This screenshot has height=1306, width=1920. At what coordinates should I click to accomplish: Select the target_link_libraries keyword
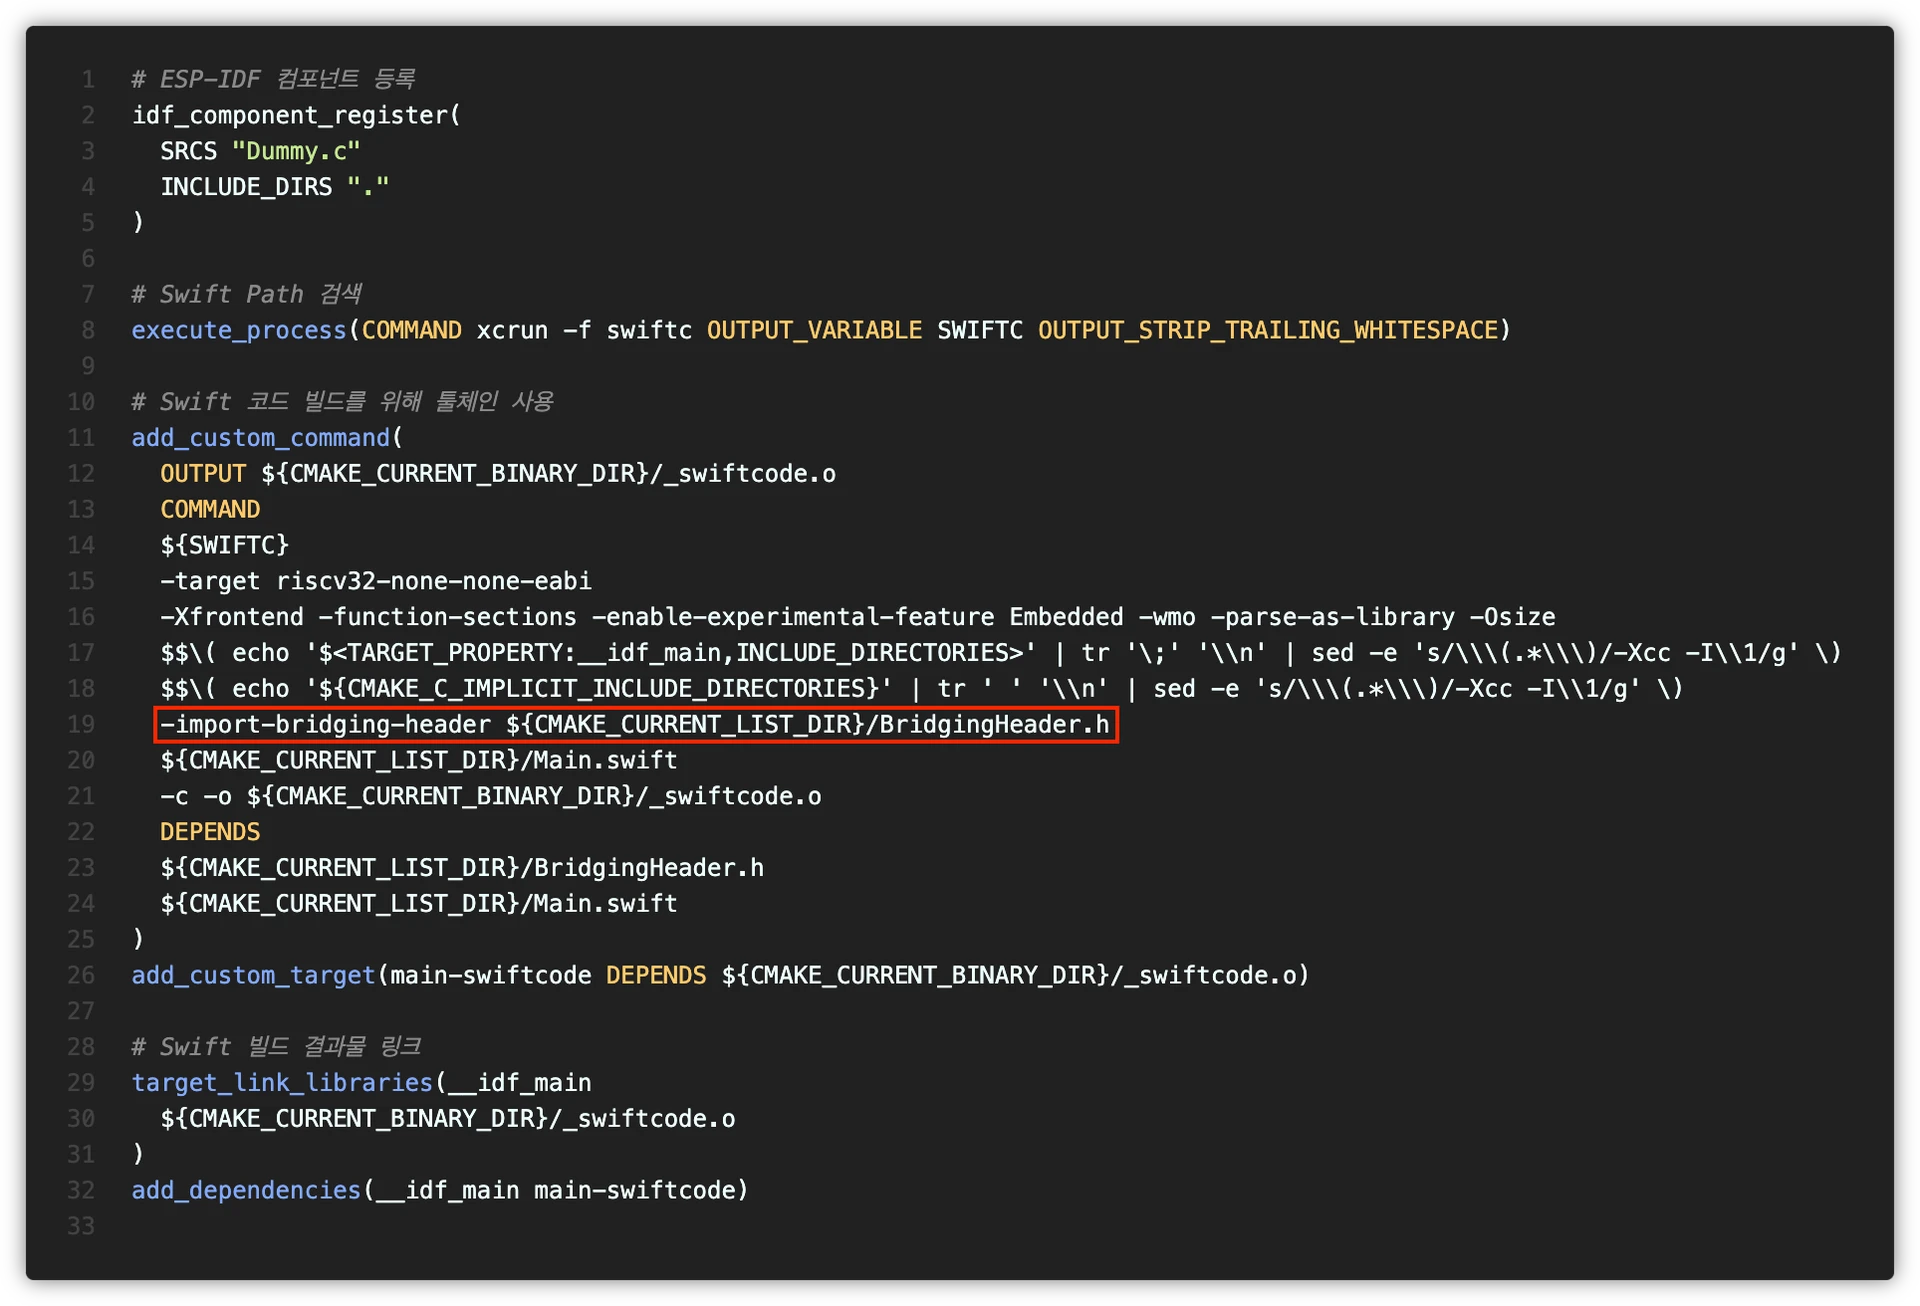point(281,1082)
